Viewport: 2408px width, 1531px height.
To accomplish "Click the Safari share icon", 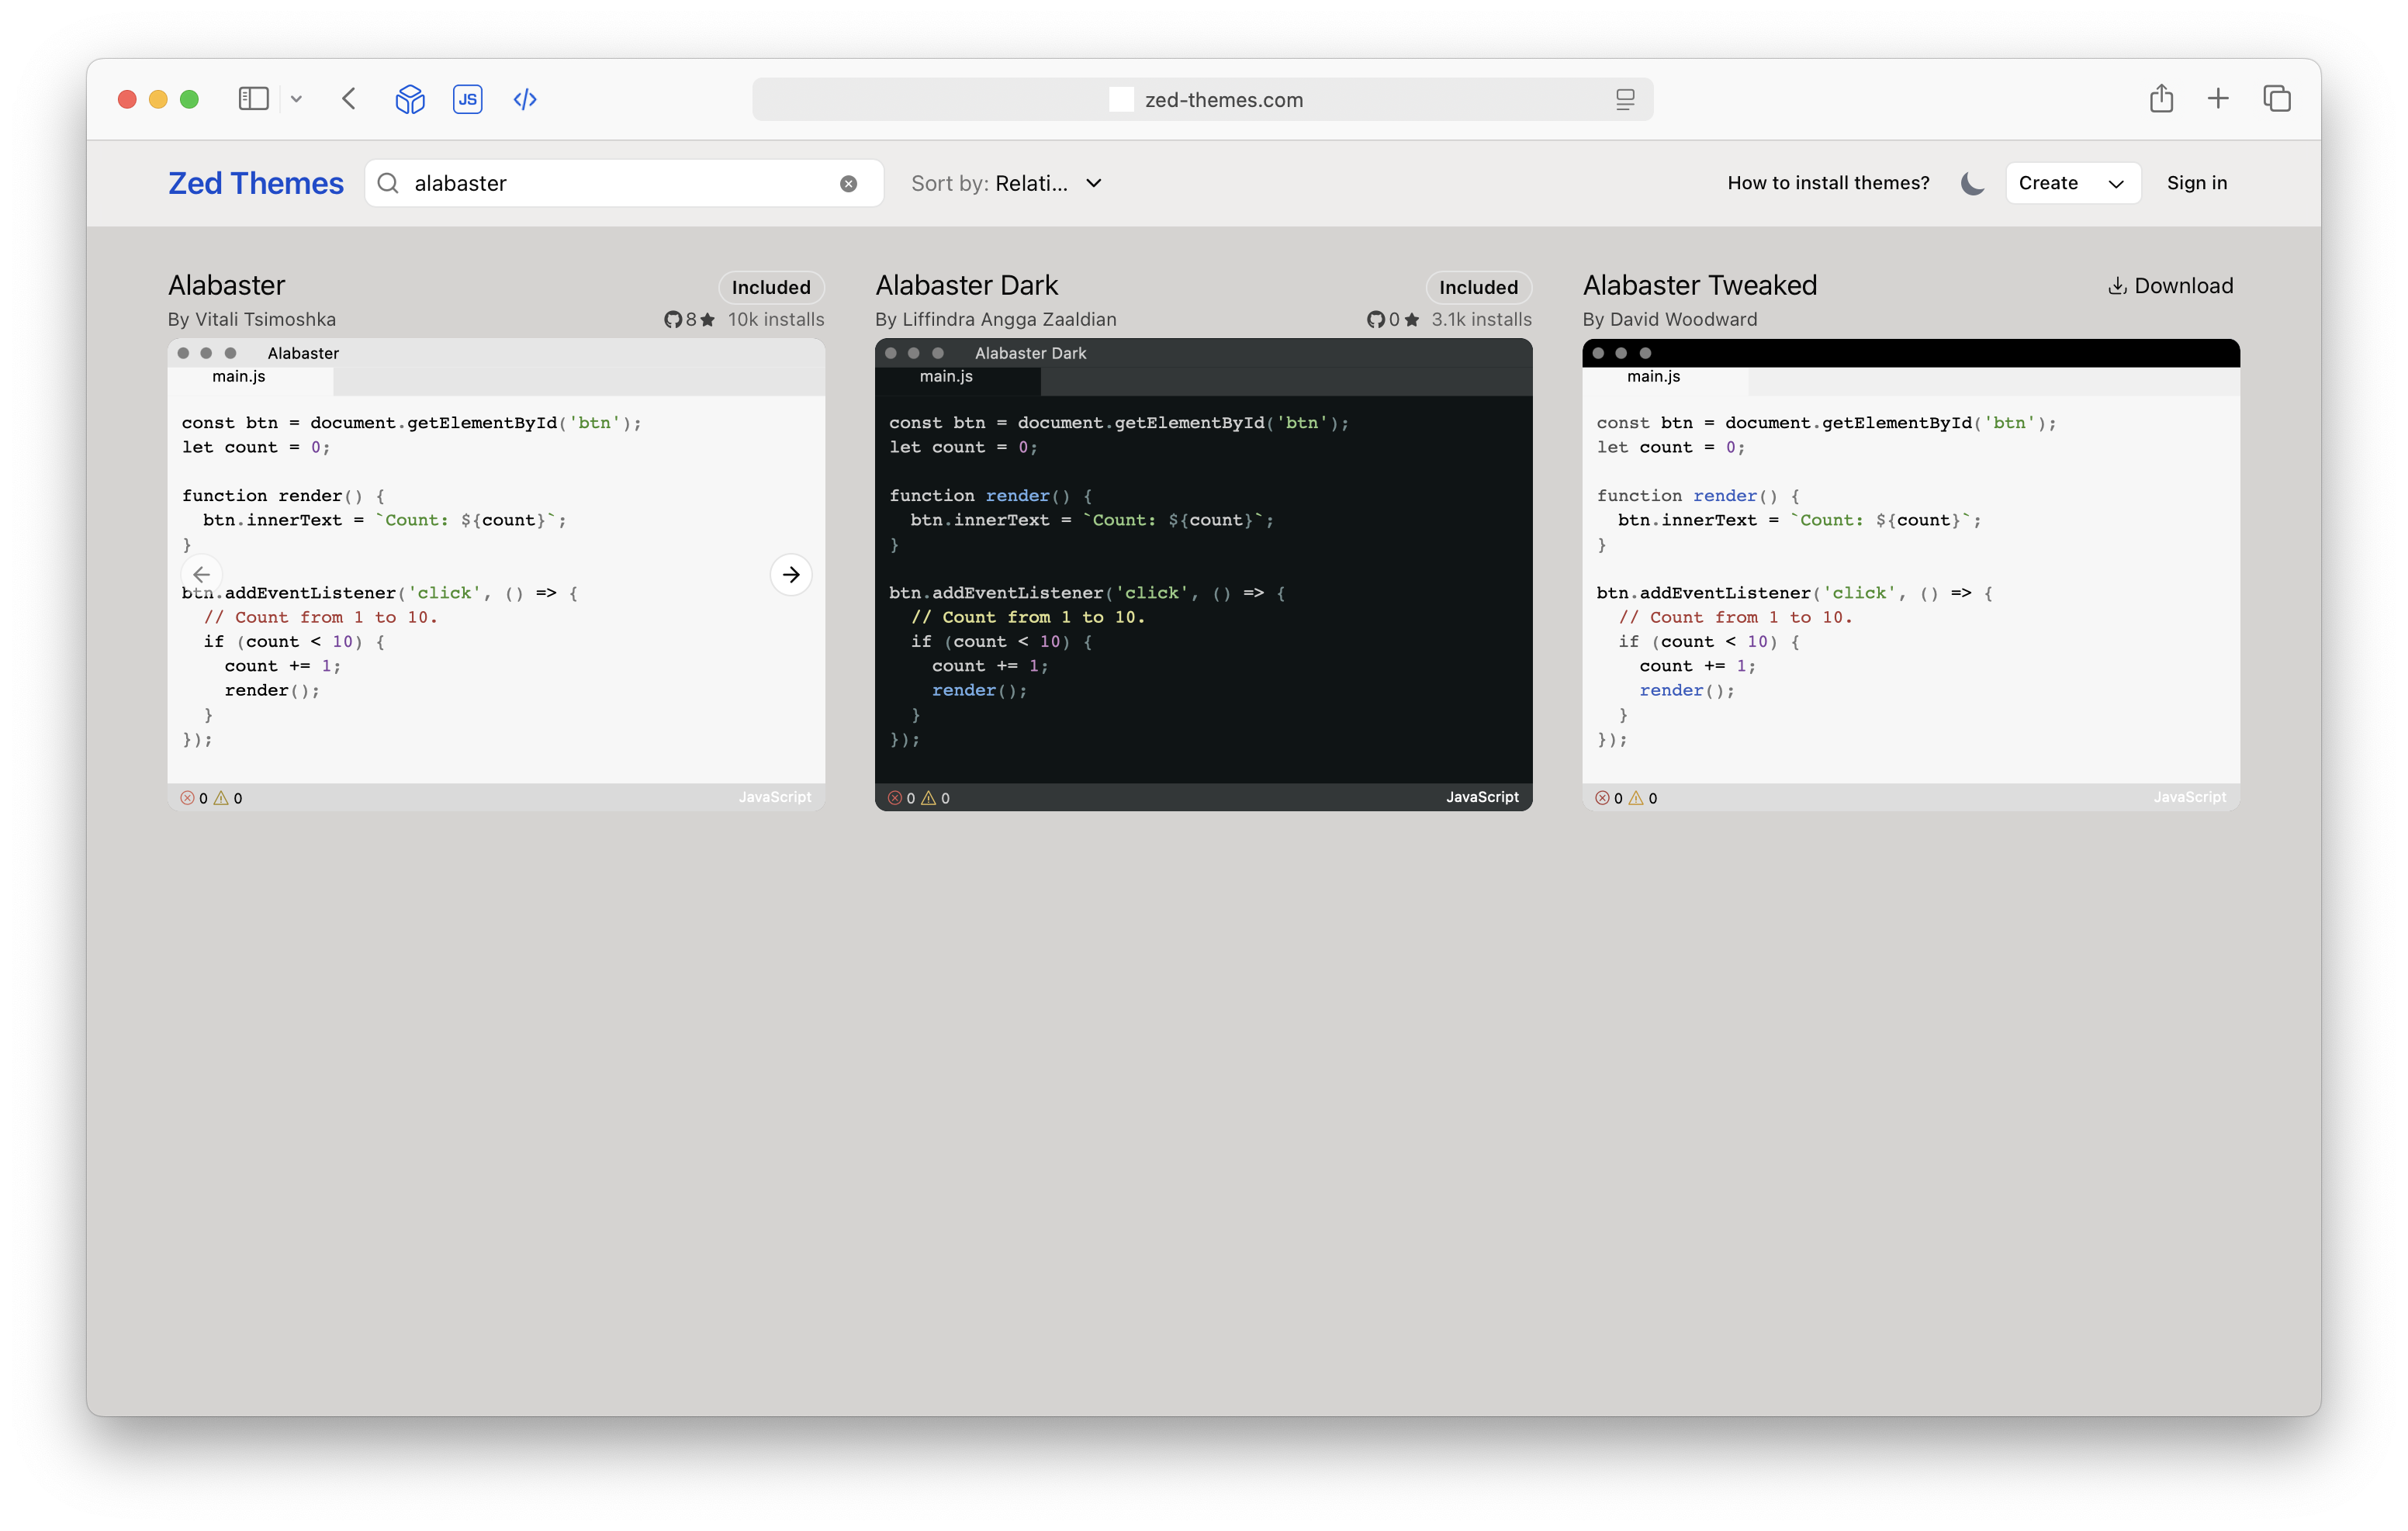I will 2161,98.
